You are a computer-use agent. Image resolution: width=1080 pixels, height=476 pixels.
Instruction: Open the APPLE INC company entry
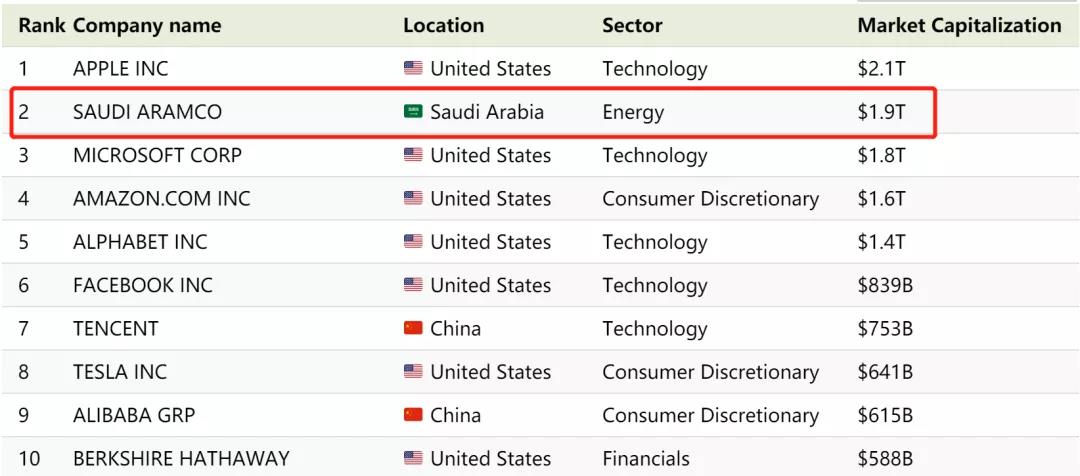point(120,69)
